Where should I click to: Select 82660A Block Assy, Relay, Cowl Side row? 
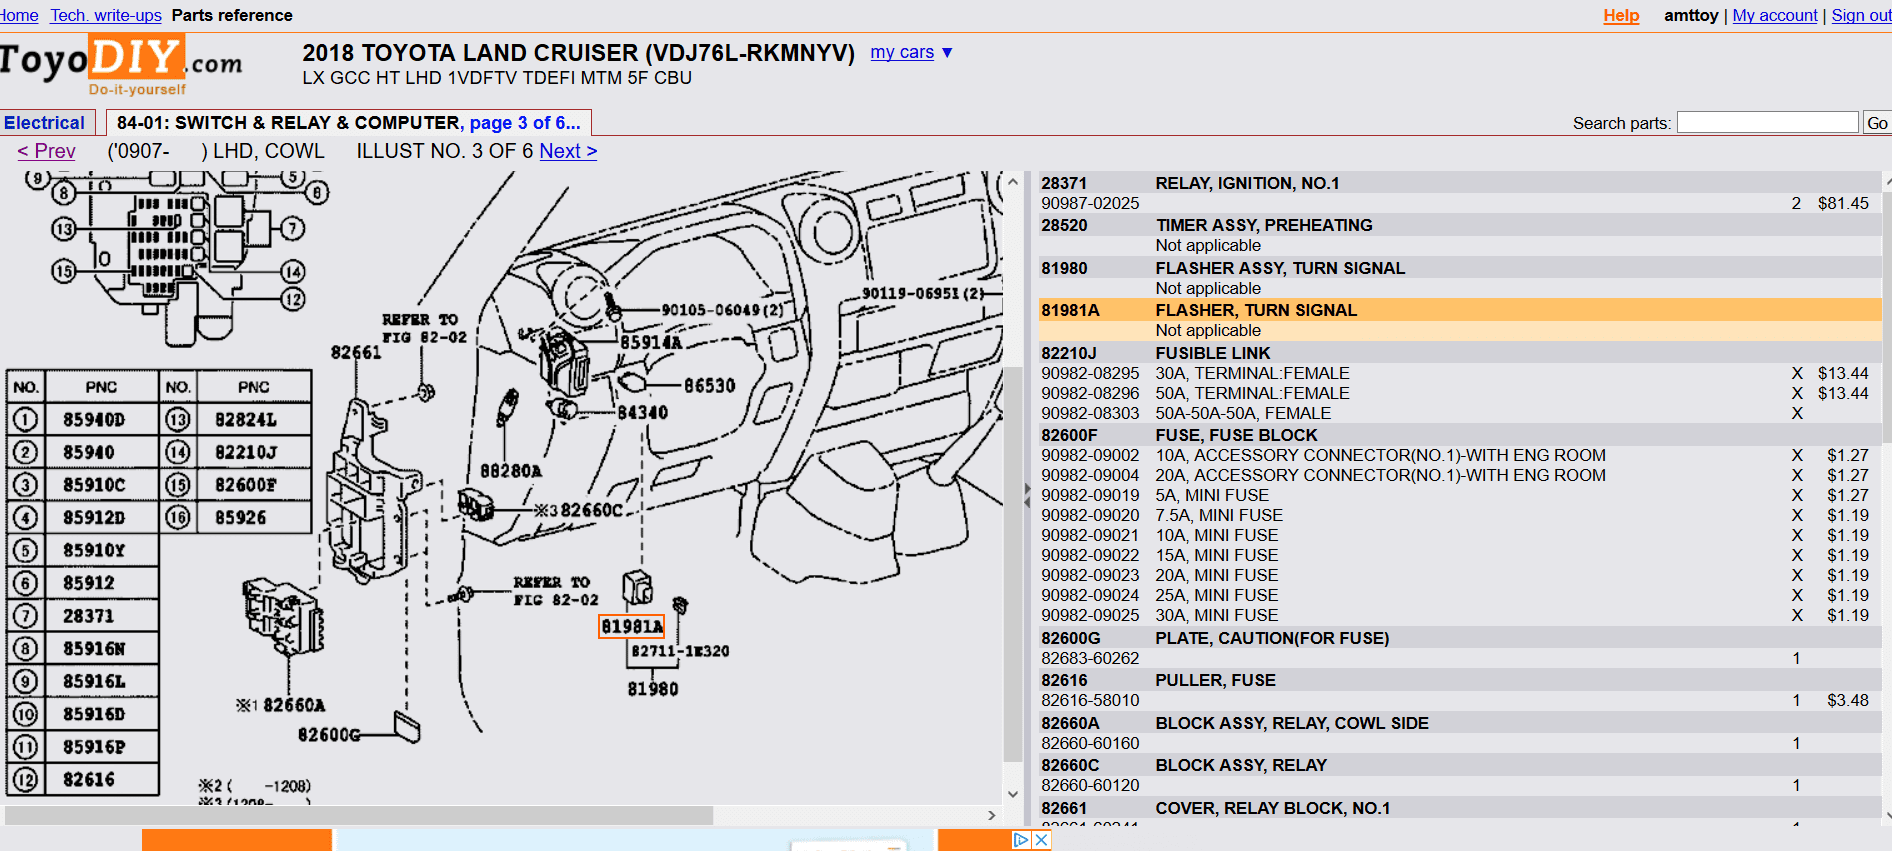coord(1460,723)
